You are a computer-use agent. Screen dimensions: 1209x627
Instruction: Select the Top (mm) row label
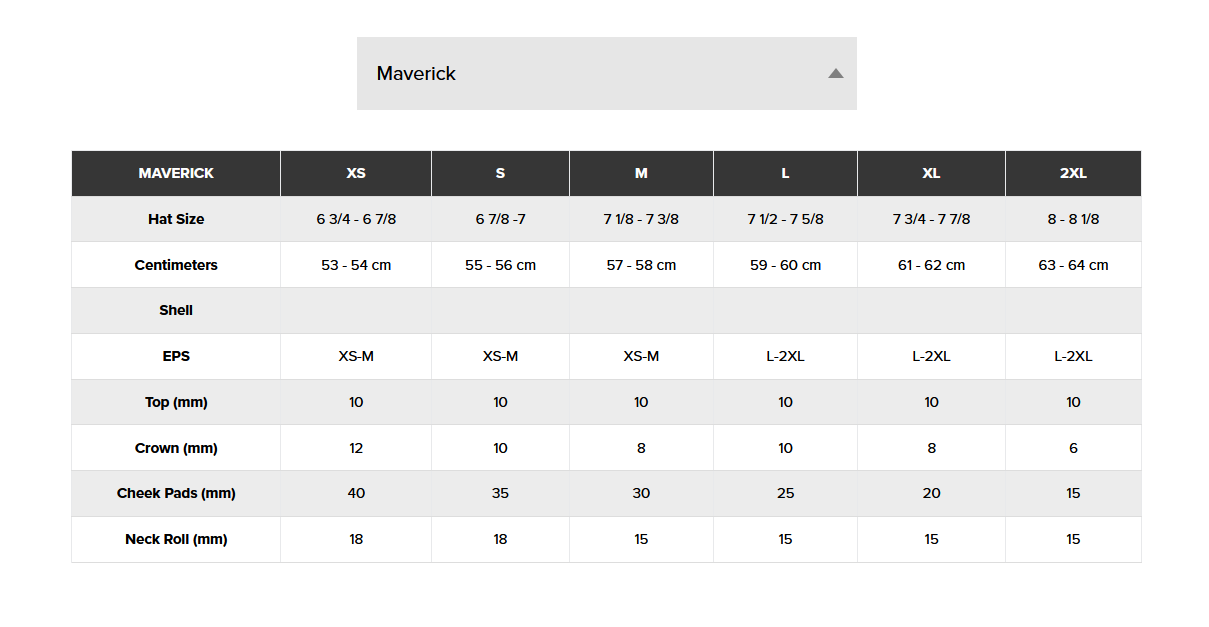176,402
